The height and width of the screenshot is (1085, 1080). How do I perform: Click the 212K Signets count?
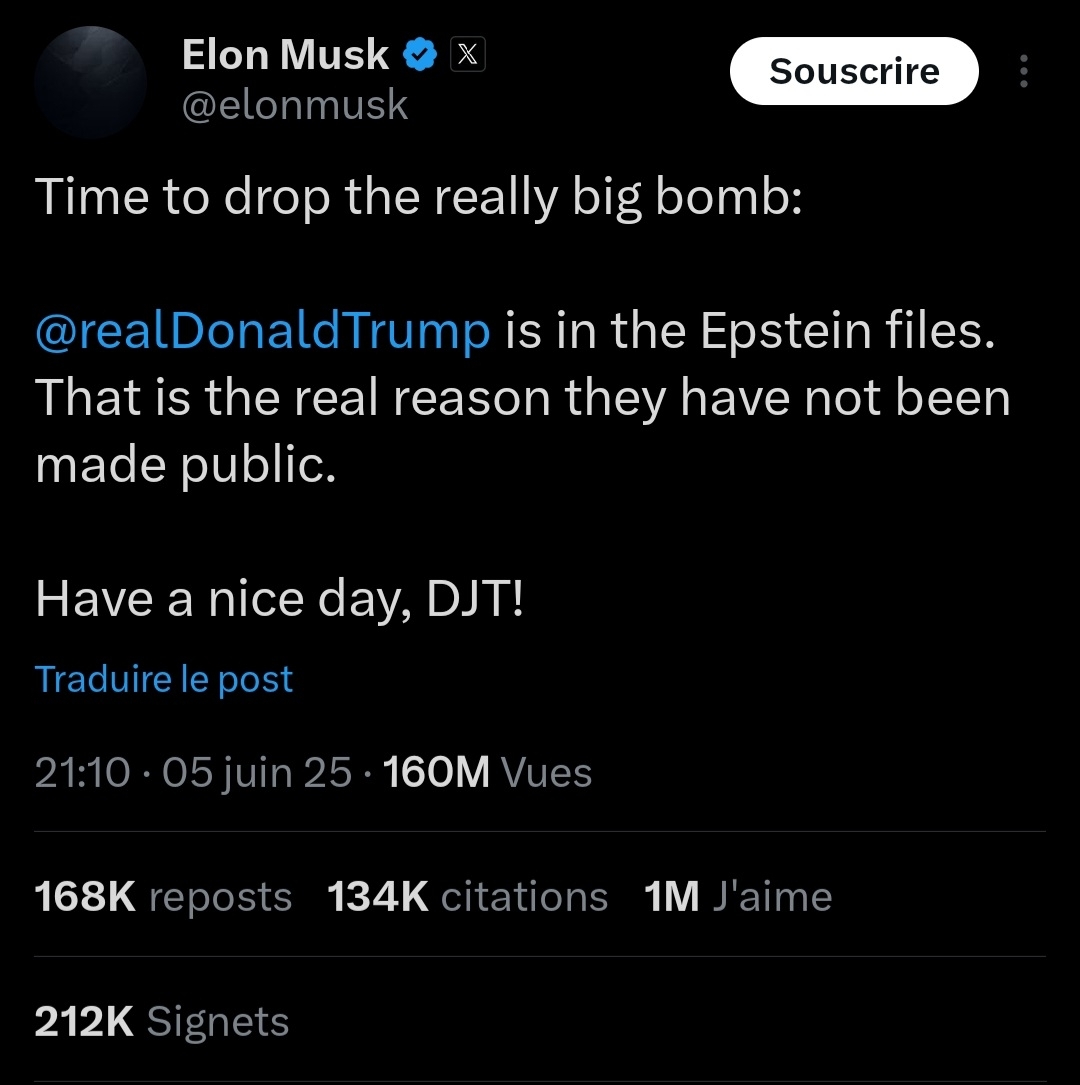pyautogui.click(x=162, y=1022)
